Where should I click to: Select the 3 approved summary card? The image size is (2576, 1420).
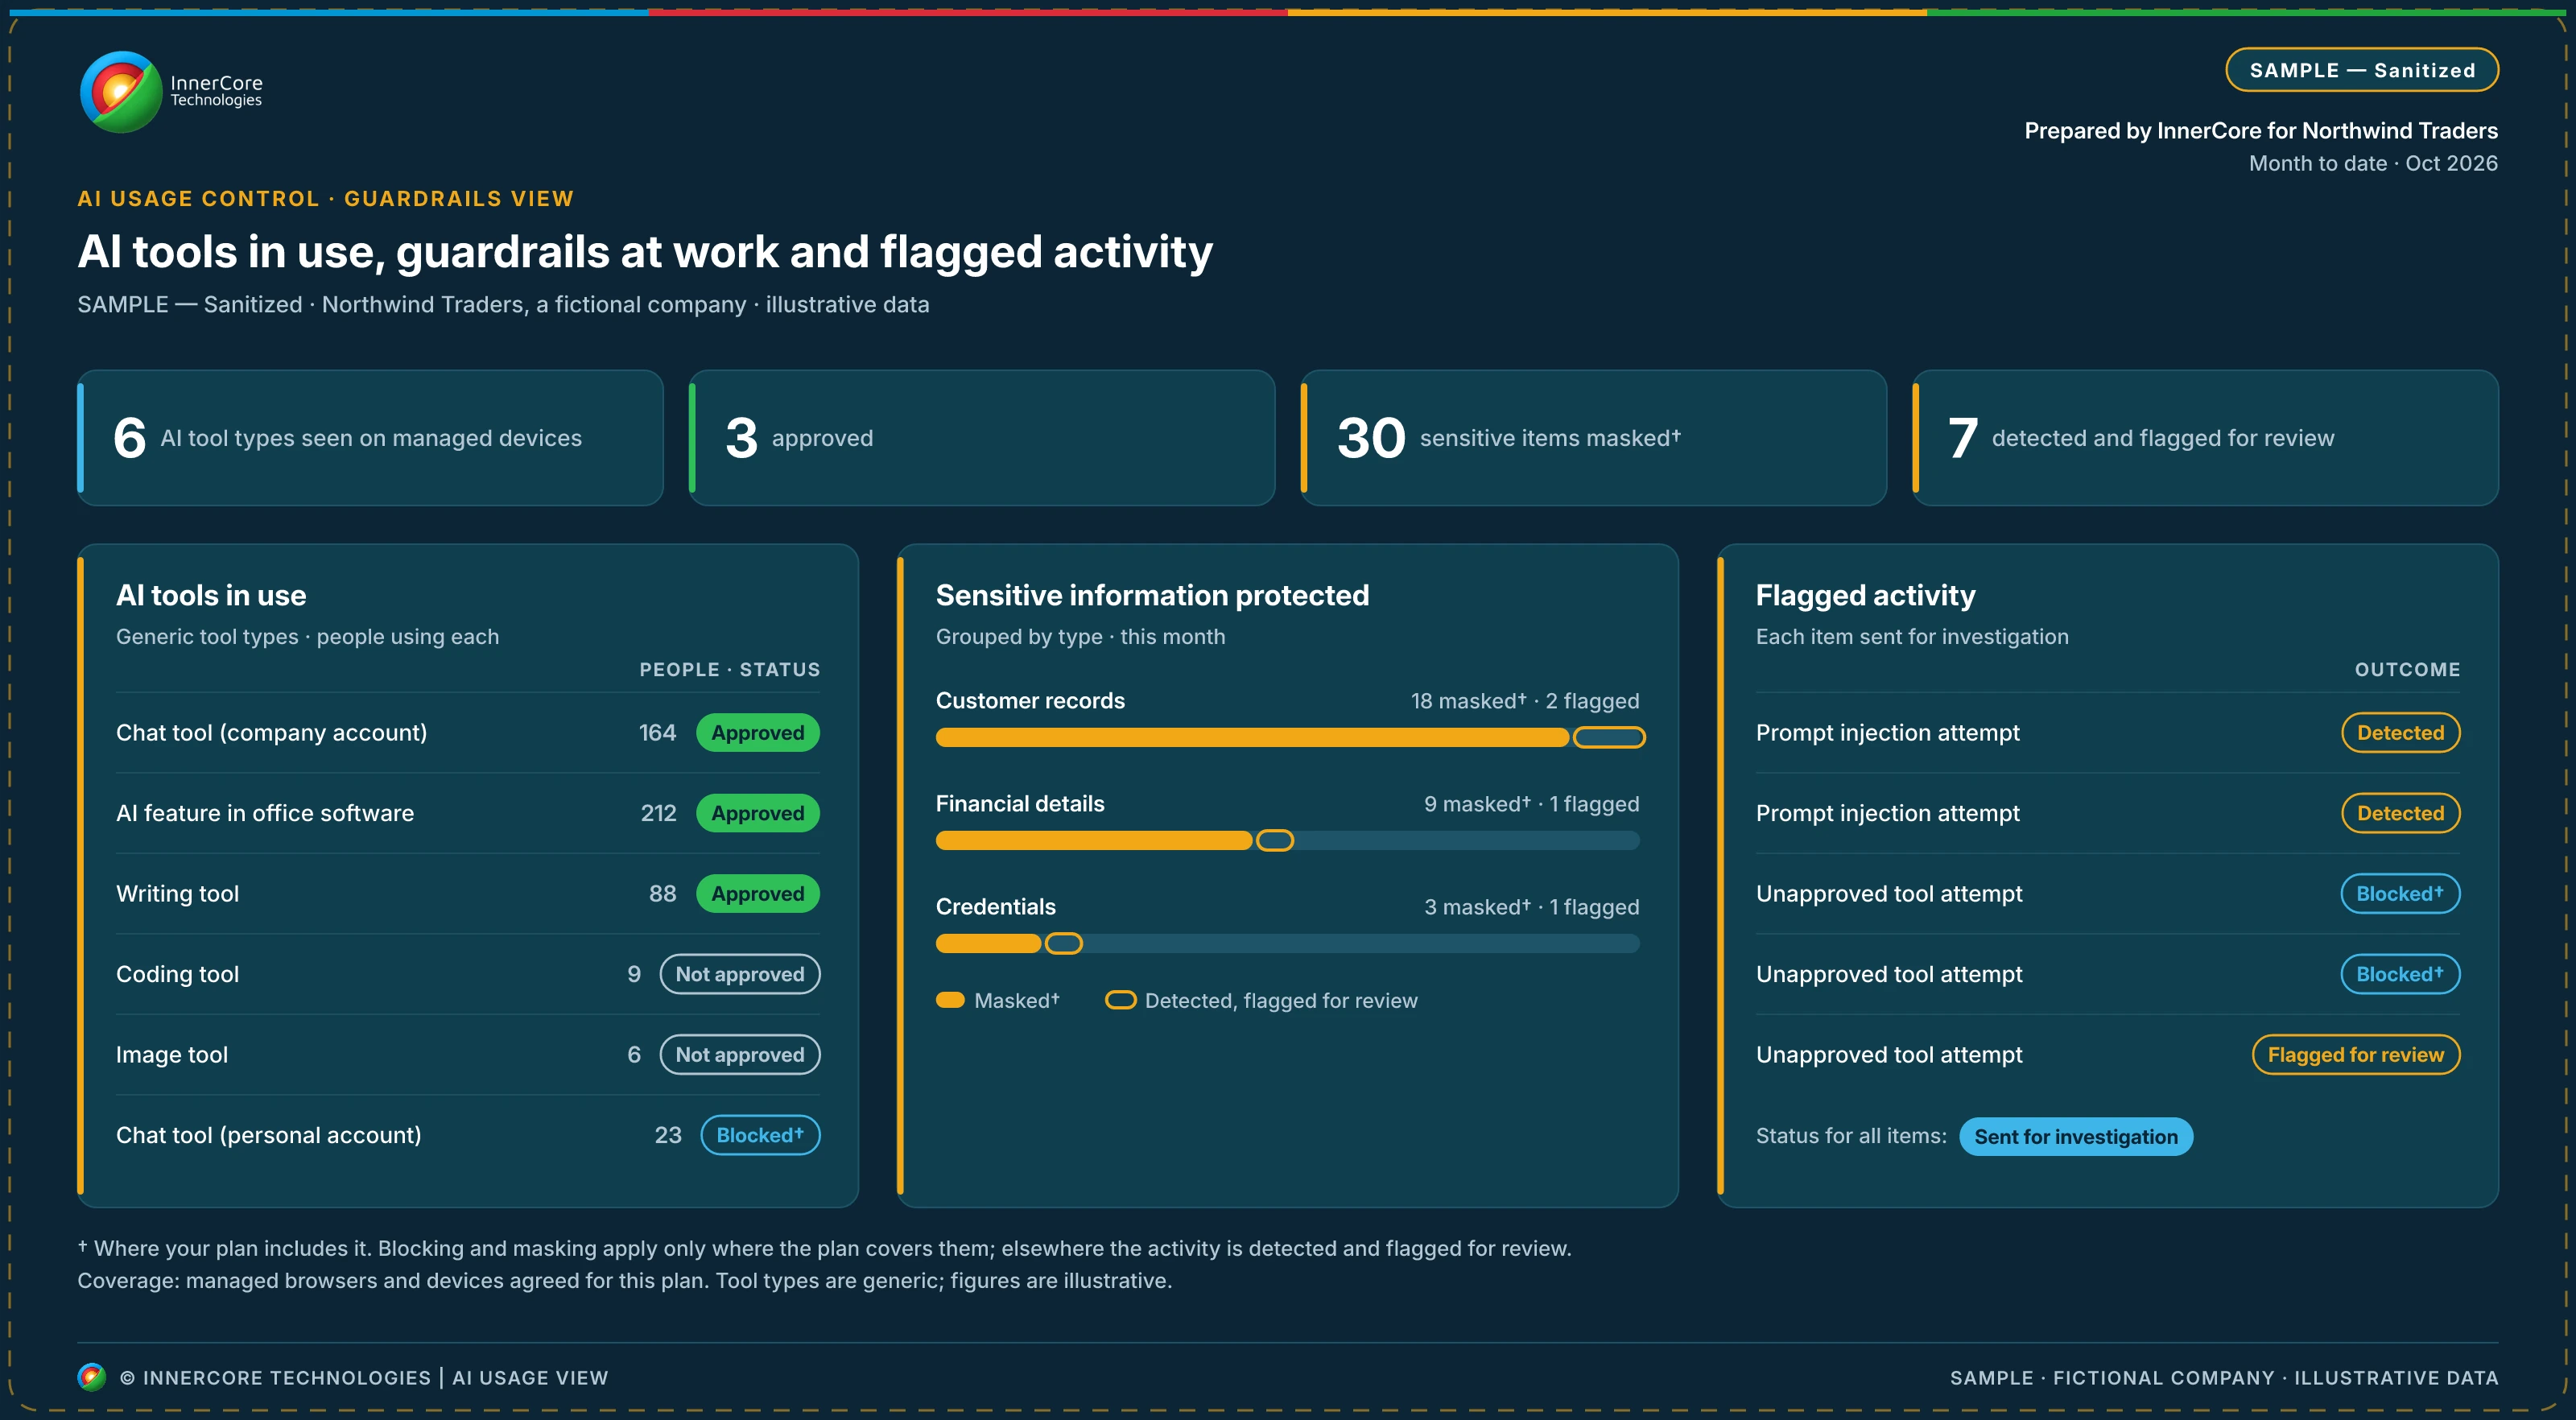(982, 438)
